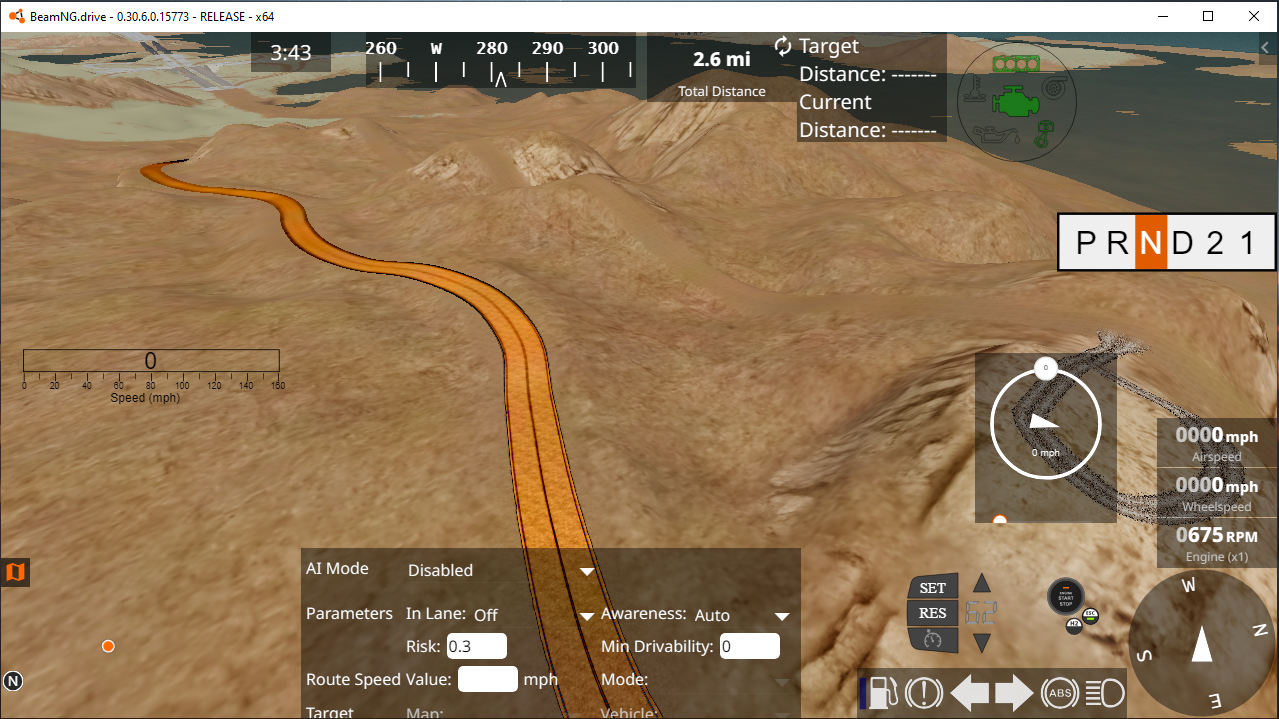
Task: Click the Wheelspeed mph readout
Action: (x=1217, y=494)
